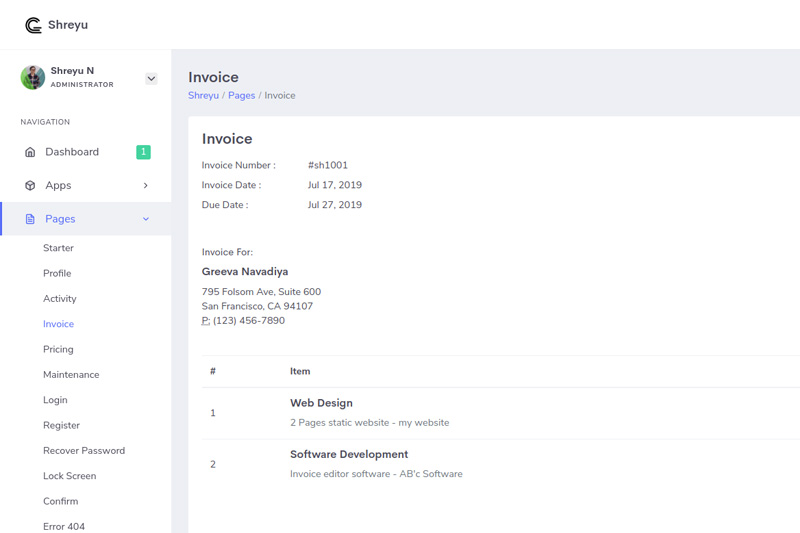Click the Apps cube icon

tap(30, 186)
